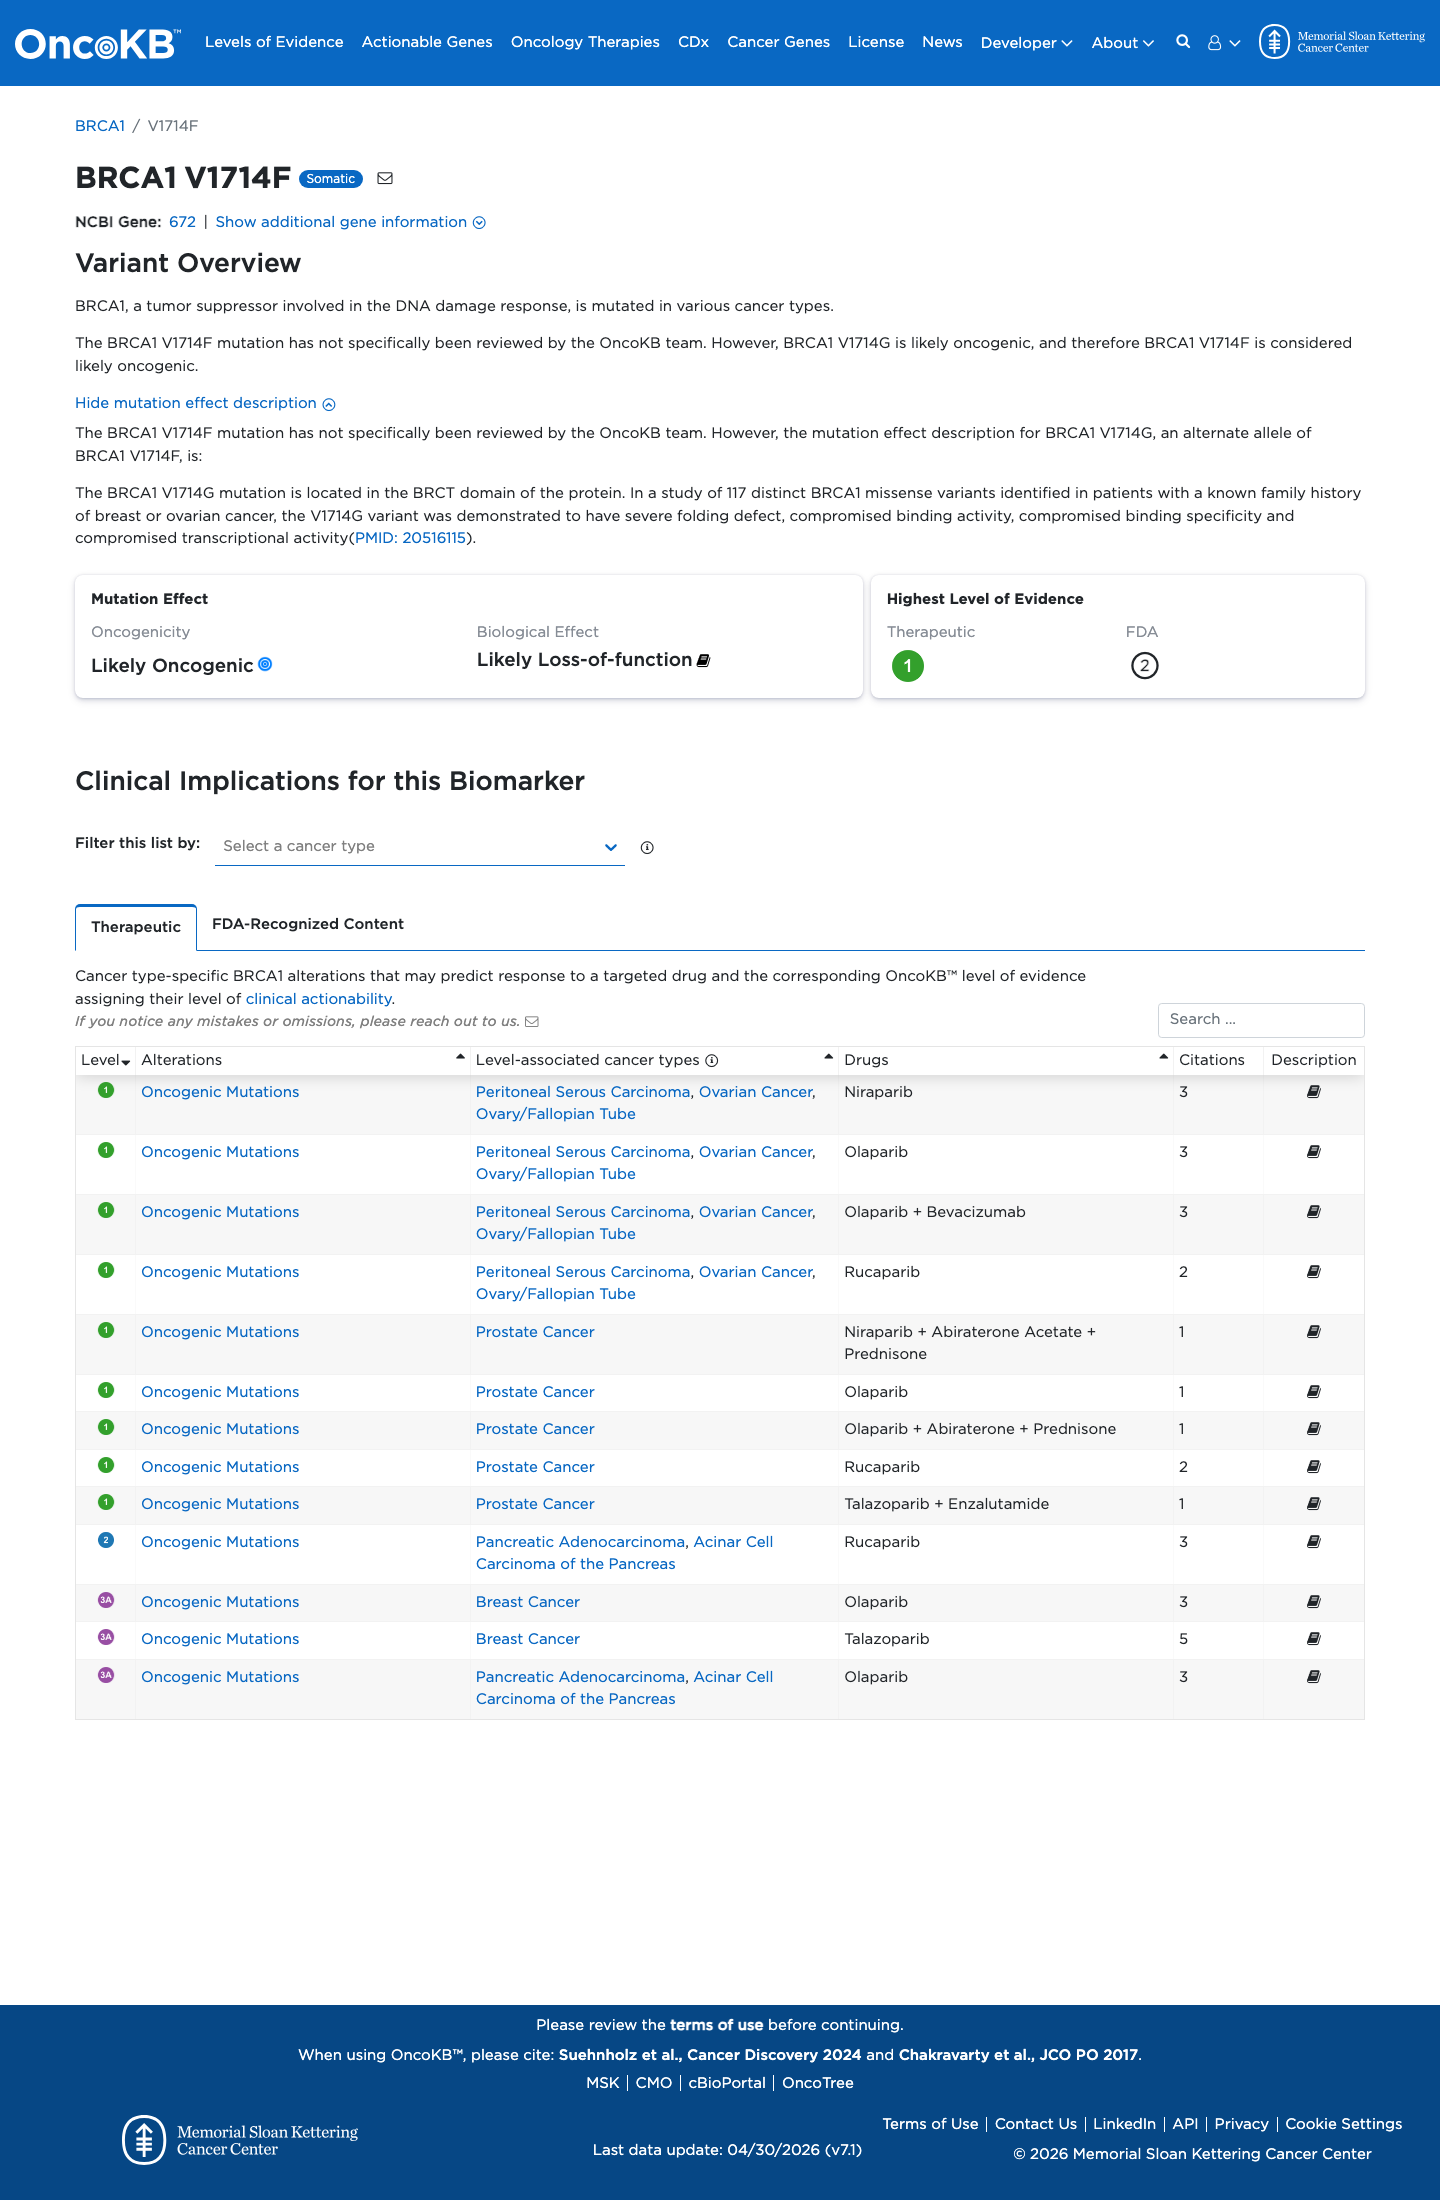Open description for ovarian Olaparib row
Image resolution: width=1440 pixels, height=2200 pixels.
(1314, 1152)
